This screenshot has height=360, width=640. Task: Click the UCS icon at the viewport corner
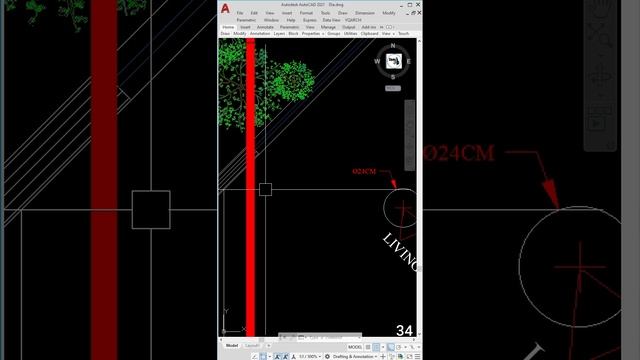[233, 321]
